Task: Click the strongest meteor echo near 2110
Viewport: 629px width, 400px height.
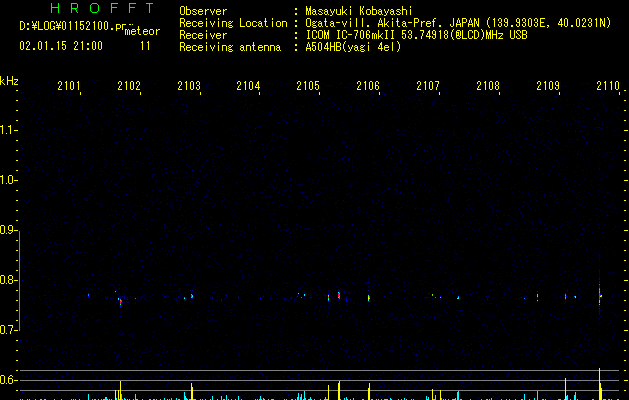Action: click(600, 296)
